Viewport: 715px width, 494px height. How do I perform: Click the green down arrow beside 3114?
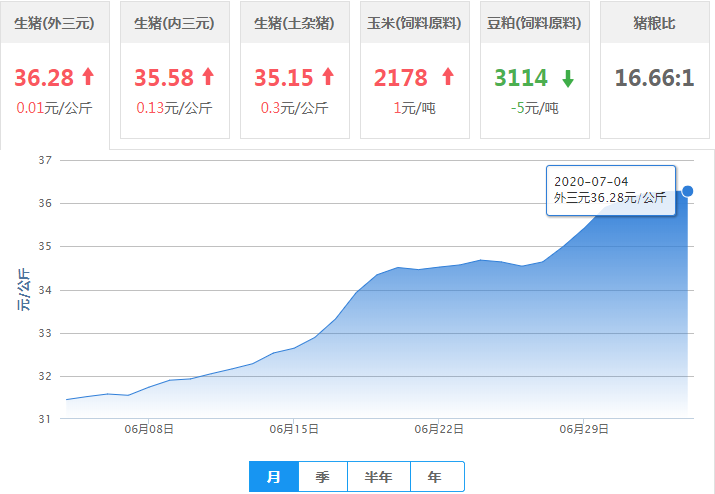(567, 78)
